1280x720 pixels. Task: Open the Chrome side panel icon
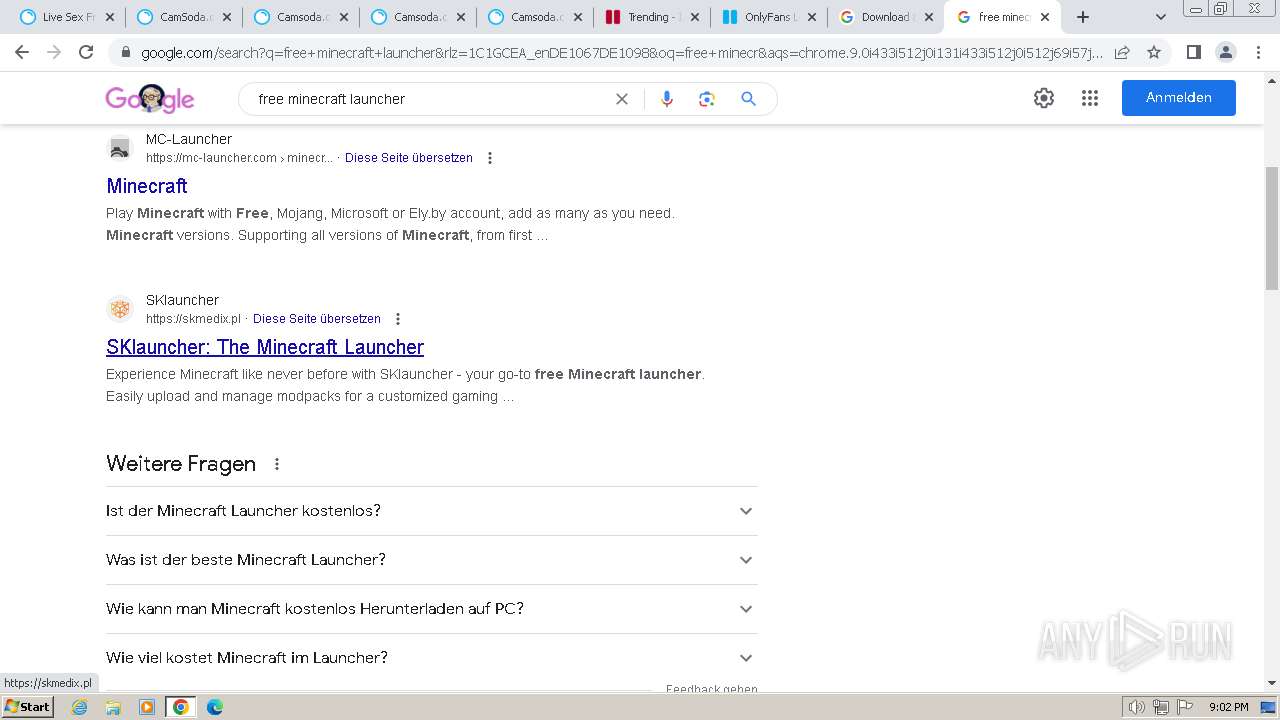pyautogui.click(x=1193, y=52)
